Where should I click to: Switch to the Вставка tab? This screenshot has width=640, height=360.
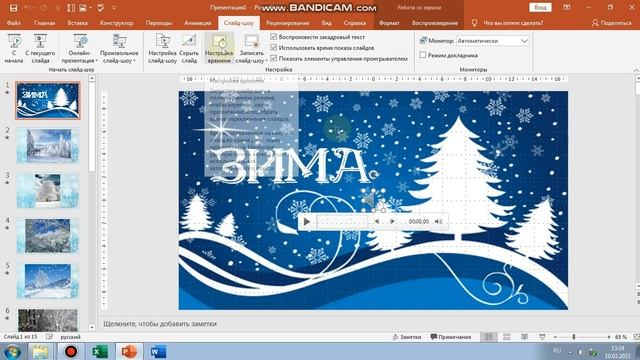tap(78, 23)
